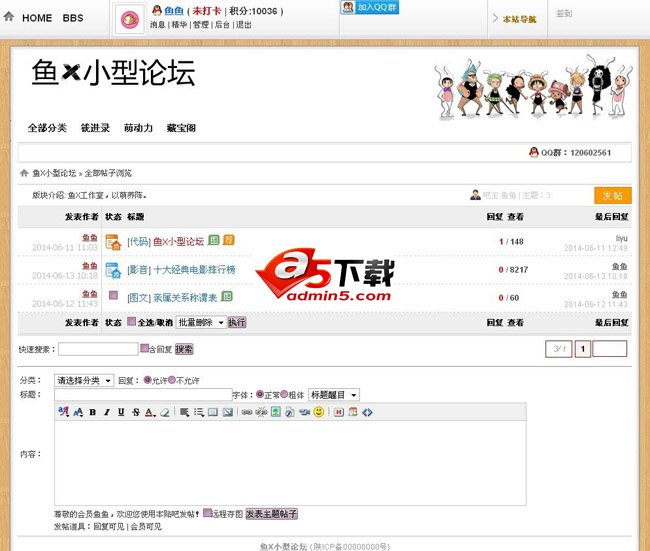Click the 退出 logout link
This screenshot has height=551, width=650.
[244, 24]
